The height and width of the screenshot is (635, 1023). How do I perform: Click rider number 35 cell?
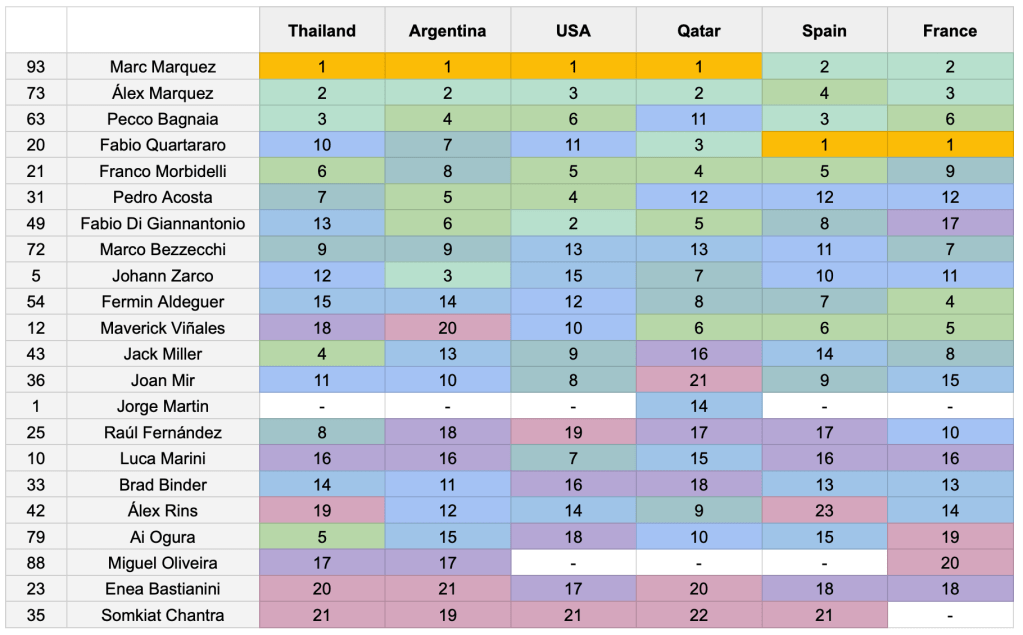point(36,615)
